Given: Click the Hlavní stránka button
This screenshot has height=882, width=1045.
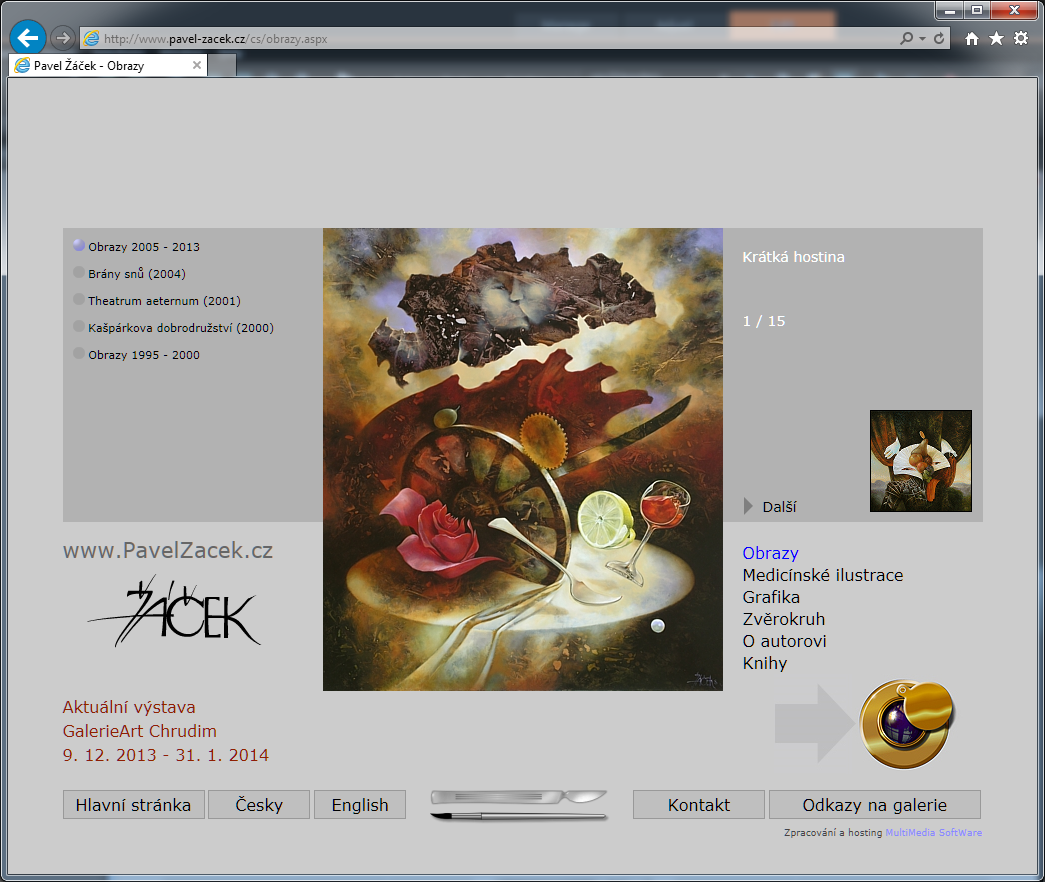Looking at the screenshot, I should 133,805.
